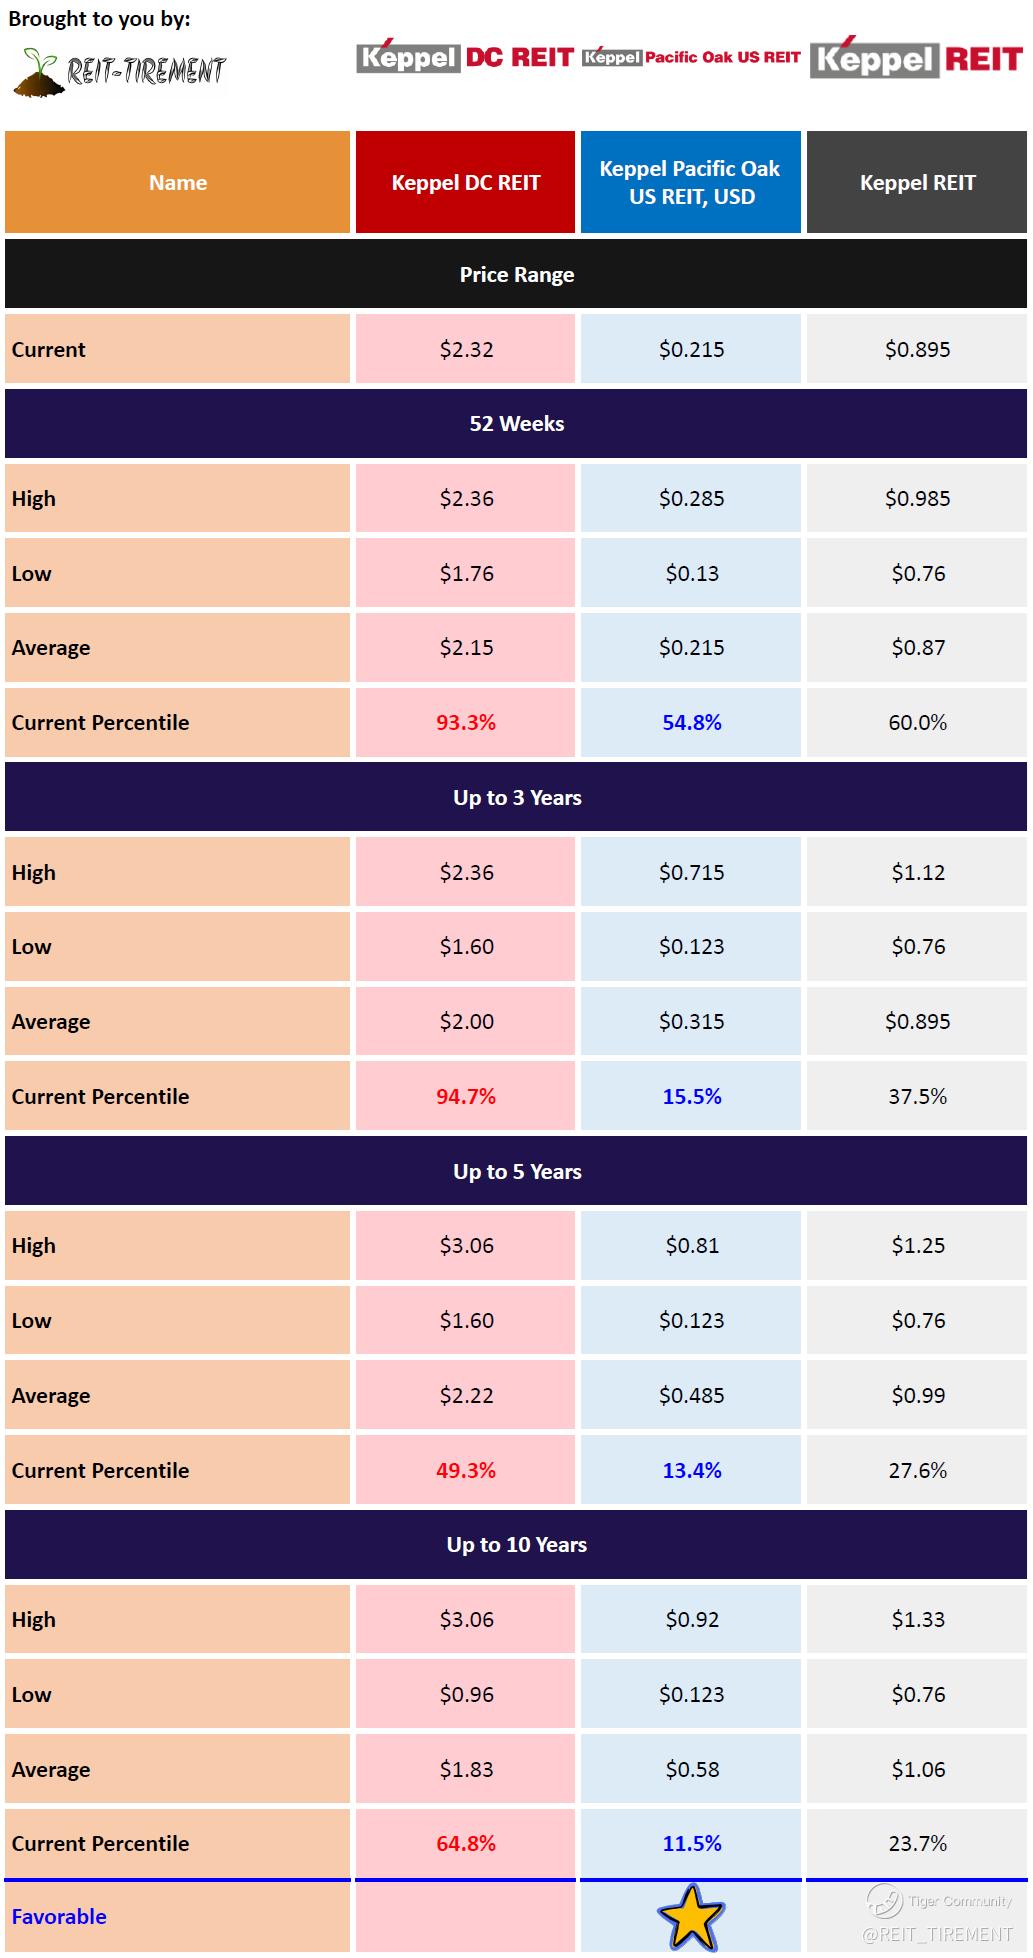The image size is (1033, 1958).
Task: Select the dark grey Keppel REIT header
Action: [x=917, y=183]
